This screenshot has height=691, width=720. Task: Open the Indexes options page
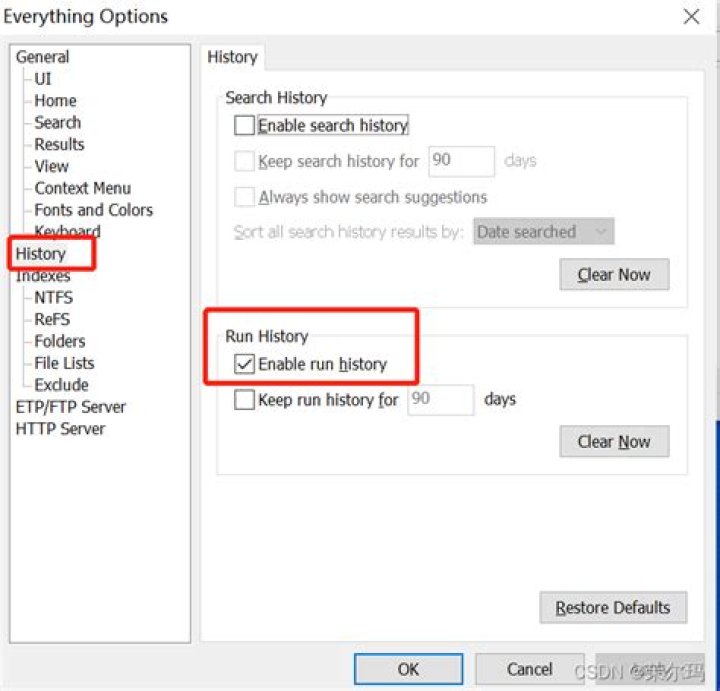tap(43, 275)
